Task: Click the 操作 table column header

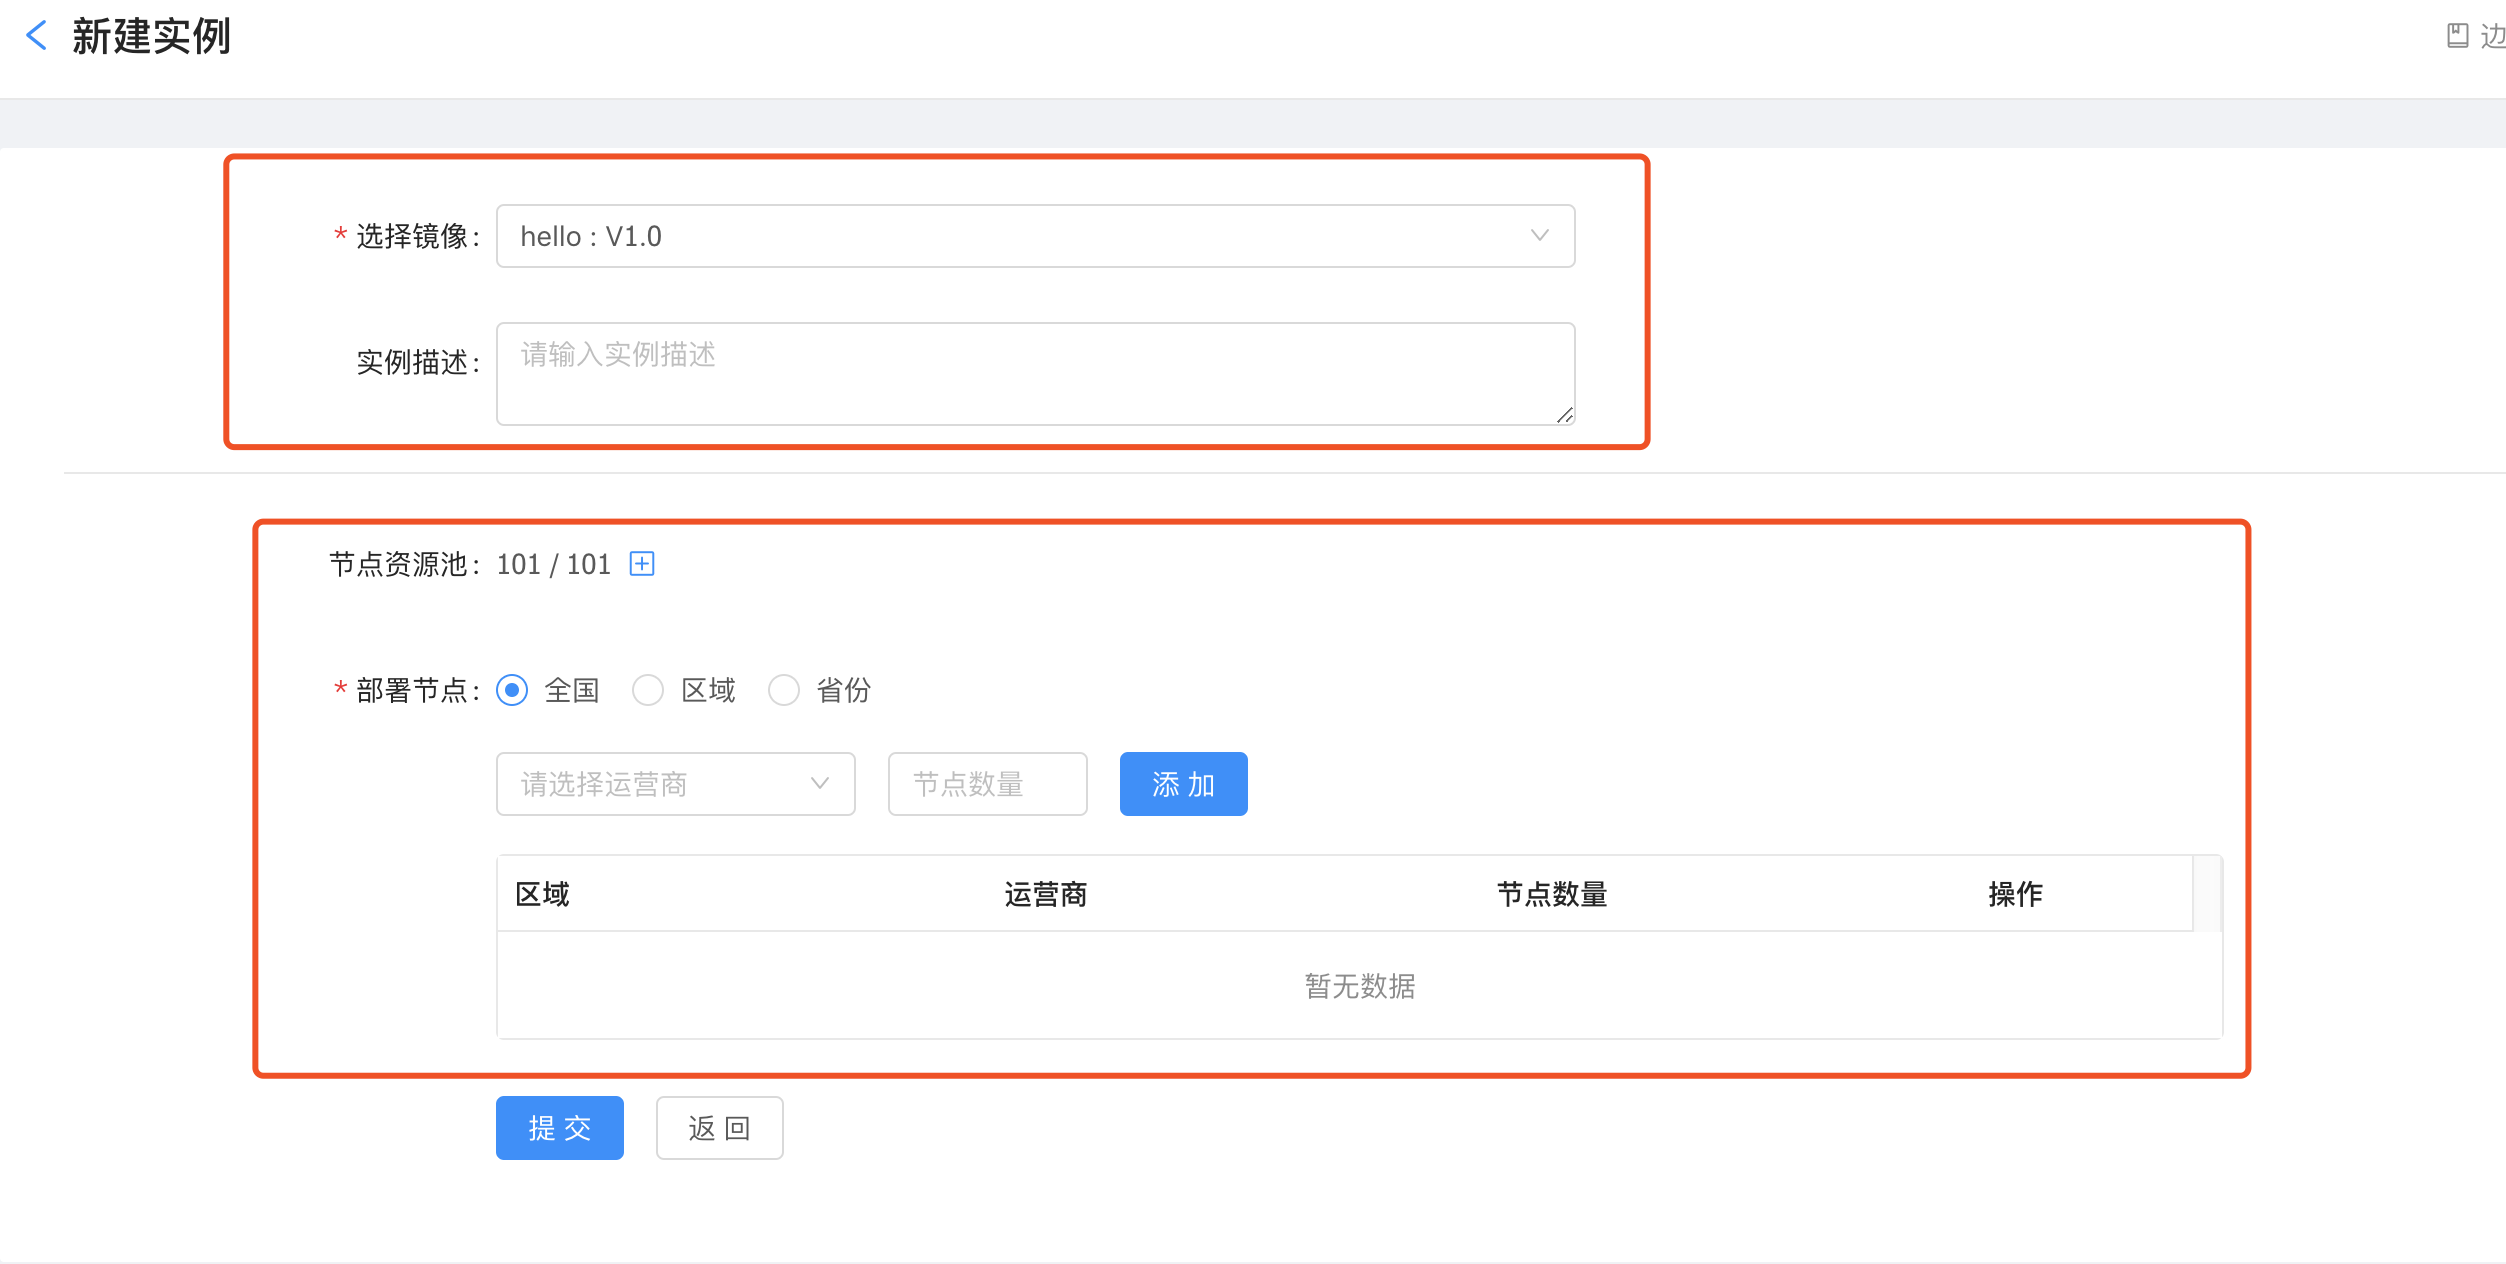Action: [x=2015, y=894]
